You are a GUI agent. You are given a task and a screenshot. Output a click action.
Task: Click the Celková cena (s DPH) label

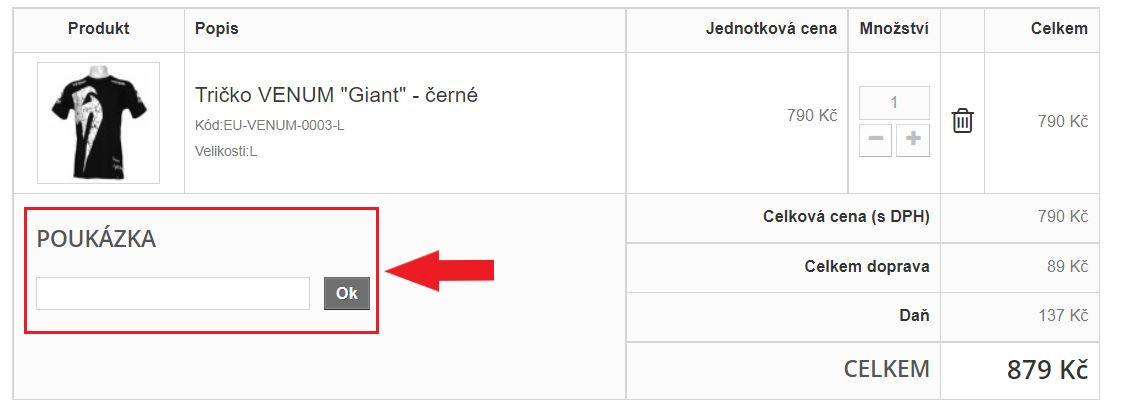pos(846,216)
